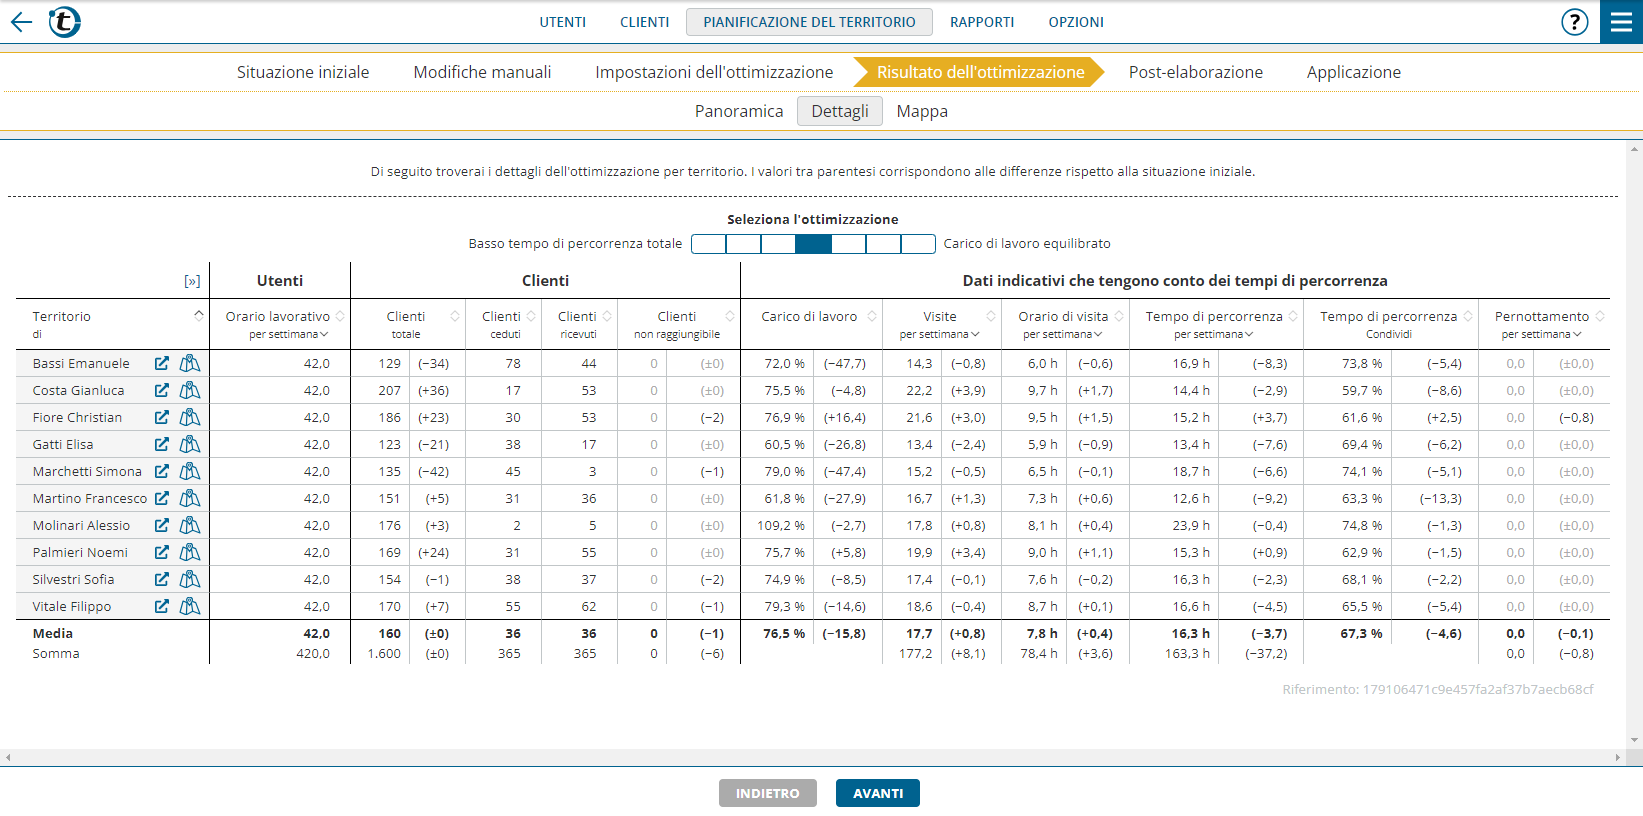Show Silvestri Sofia on map icon
The width and height of the screenshot is (1643, 816).
[x=190, y=579]
